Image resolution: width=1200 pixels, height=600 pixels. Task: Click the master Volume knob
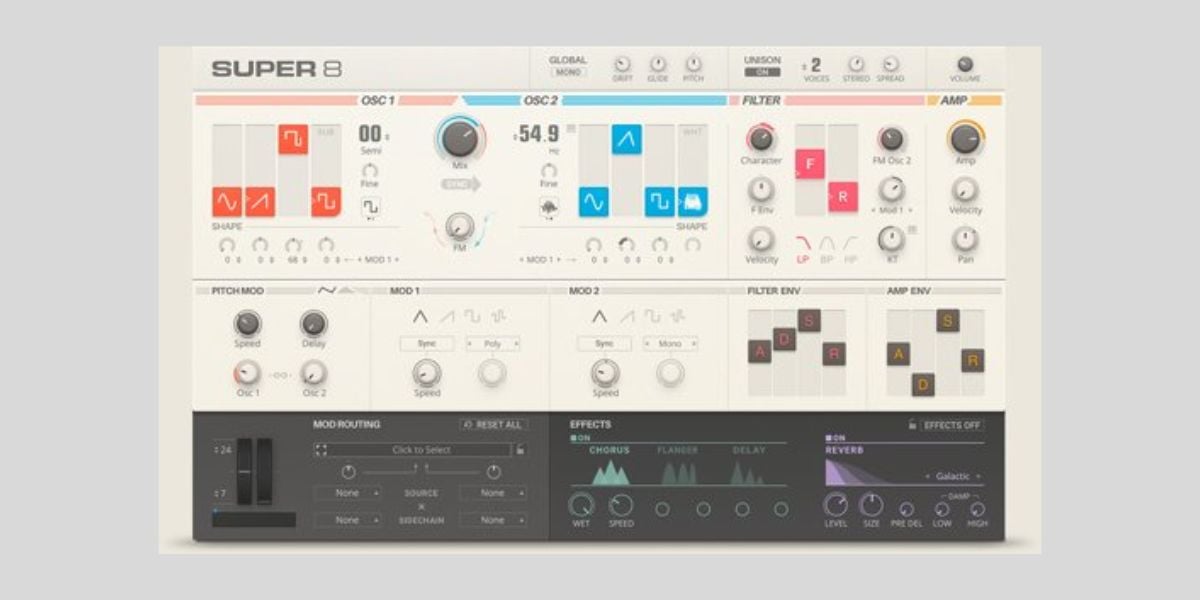pyautogui.click(x=965, y=64)
